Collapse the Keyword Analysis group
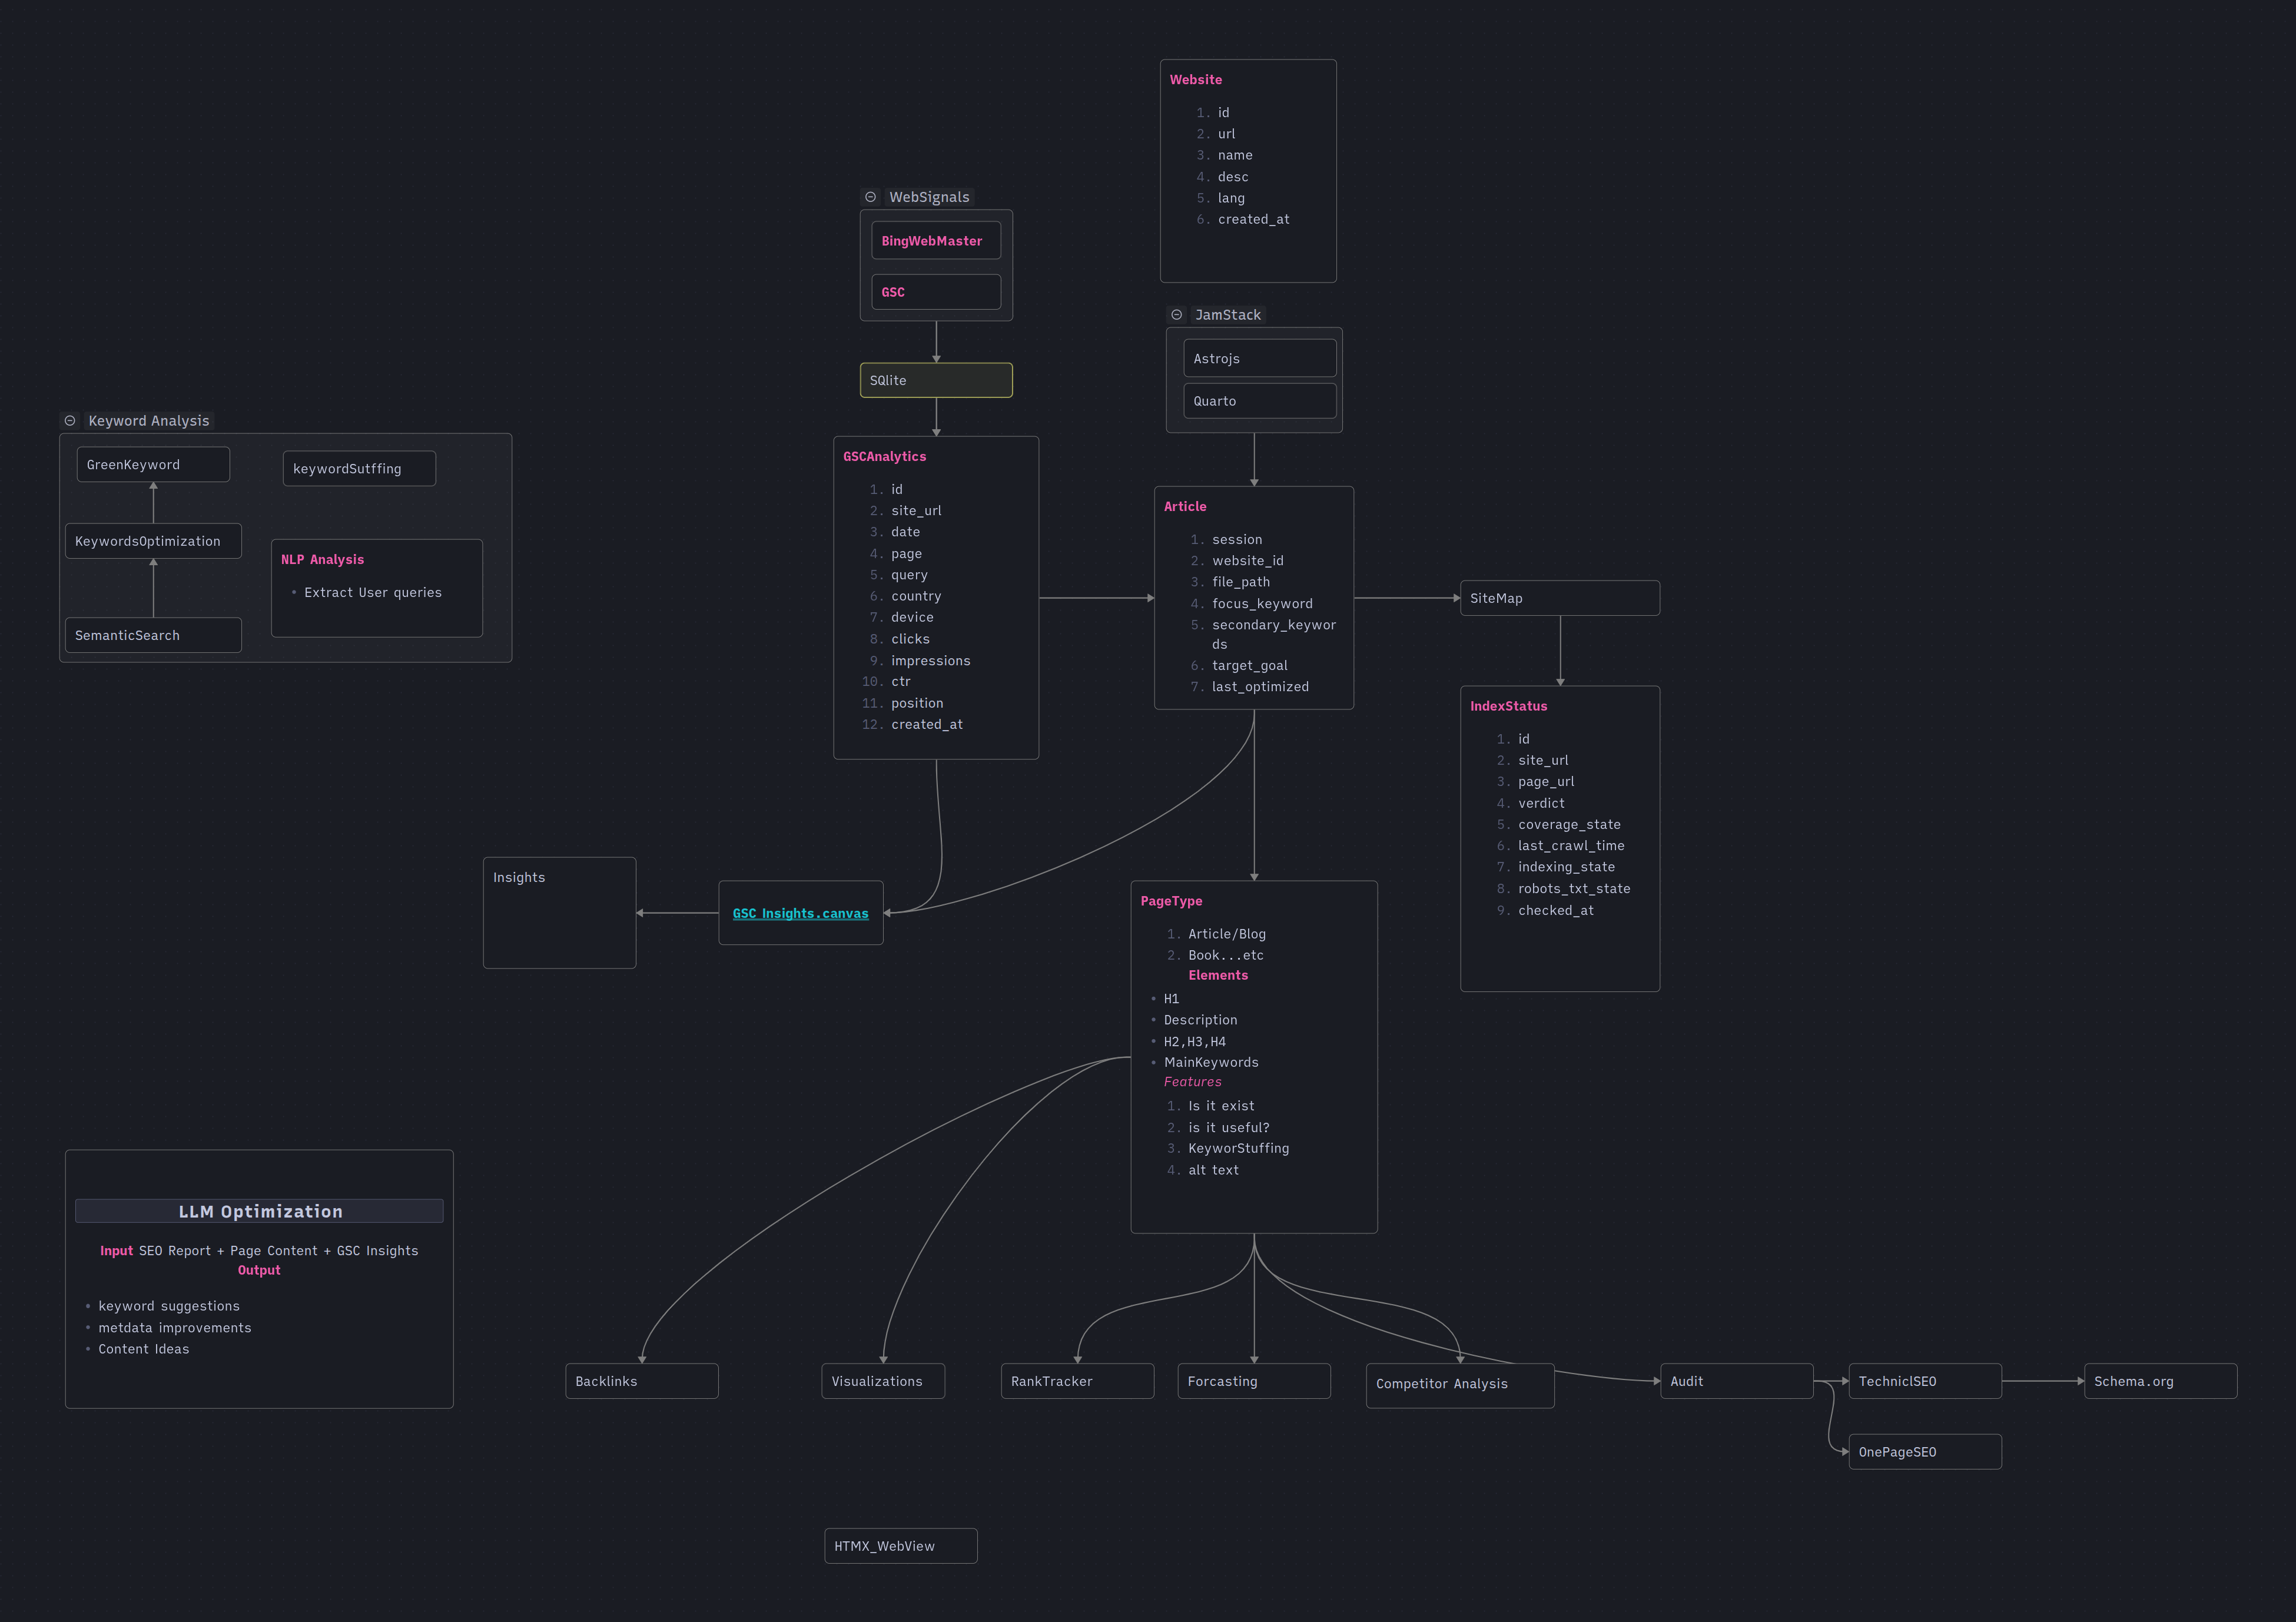The height and width of the screenshot is (1622, 2296). [70, 421]
